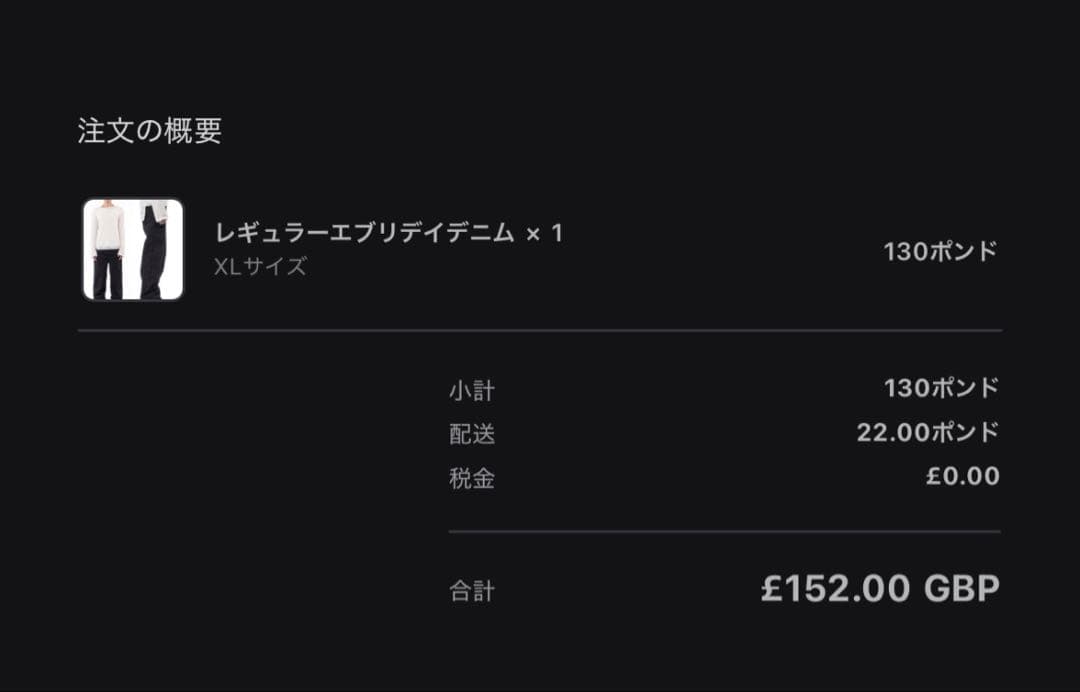The image size is (1080, 692).
Task: Select the 注文の概要 heading
Action: pos(150,131)
